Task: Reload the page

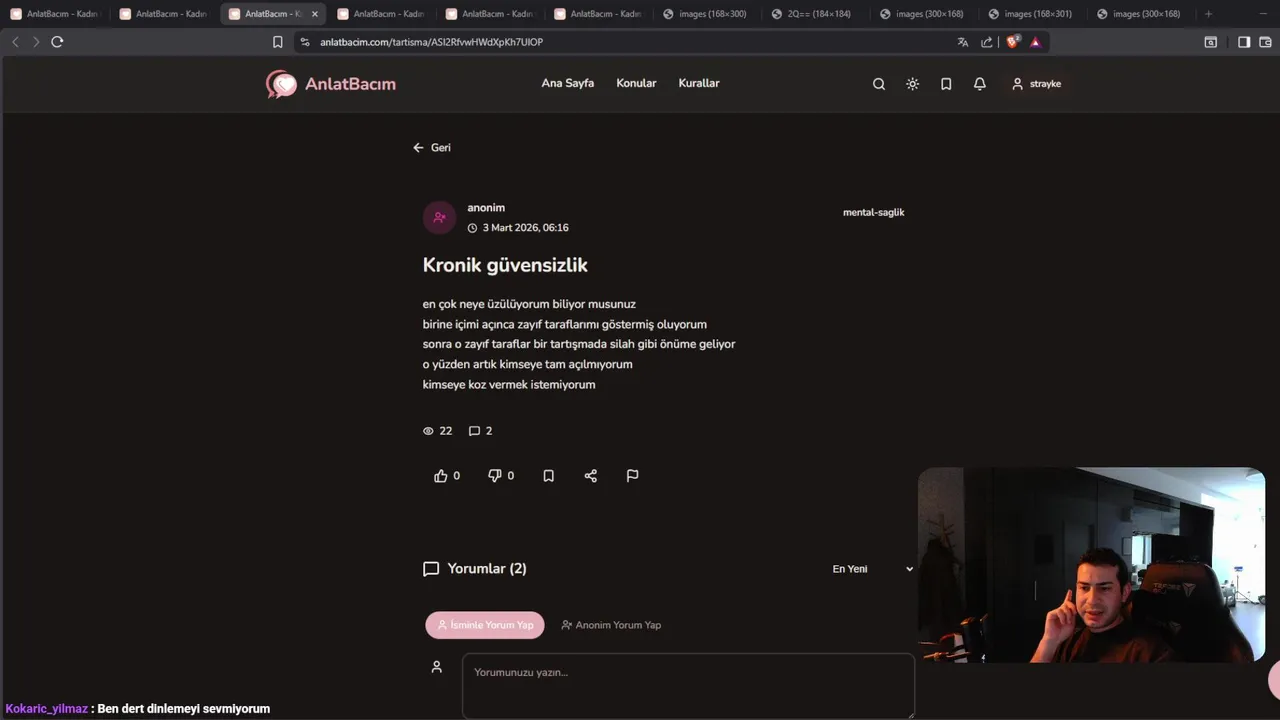Action: point(57,42)
